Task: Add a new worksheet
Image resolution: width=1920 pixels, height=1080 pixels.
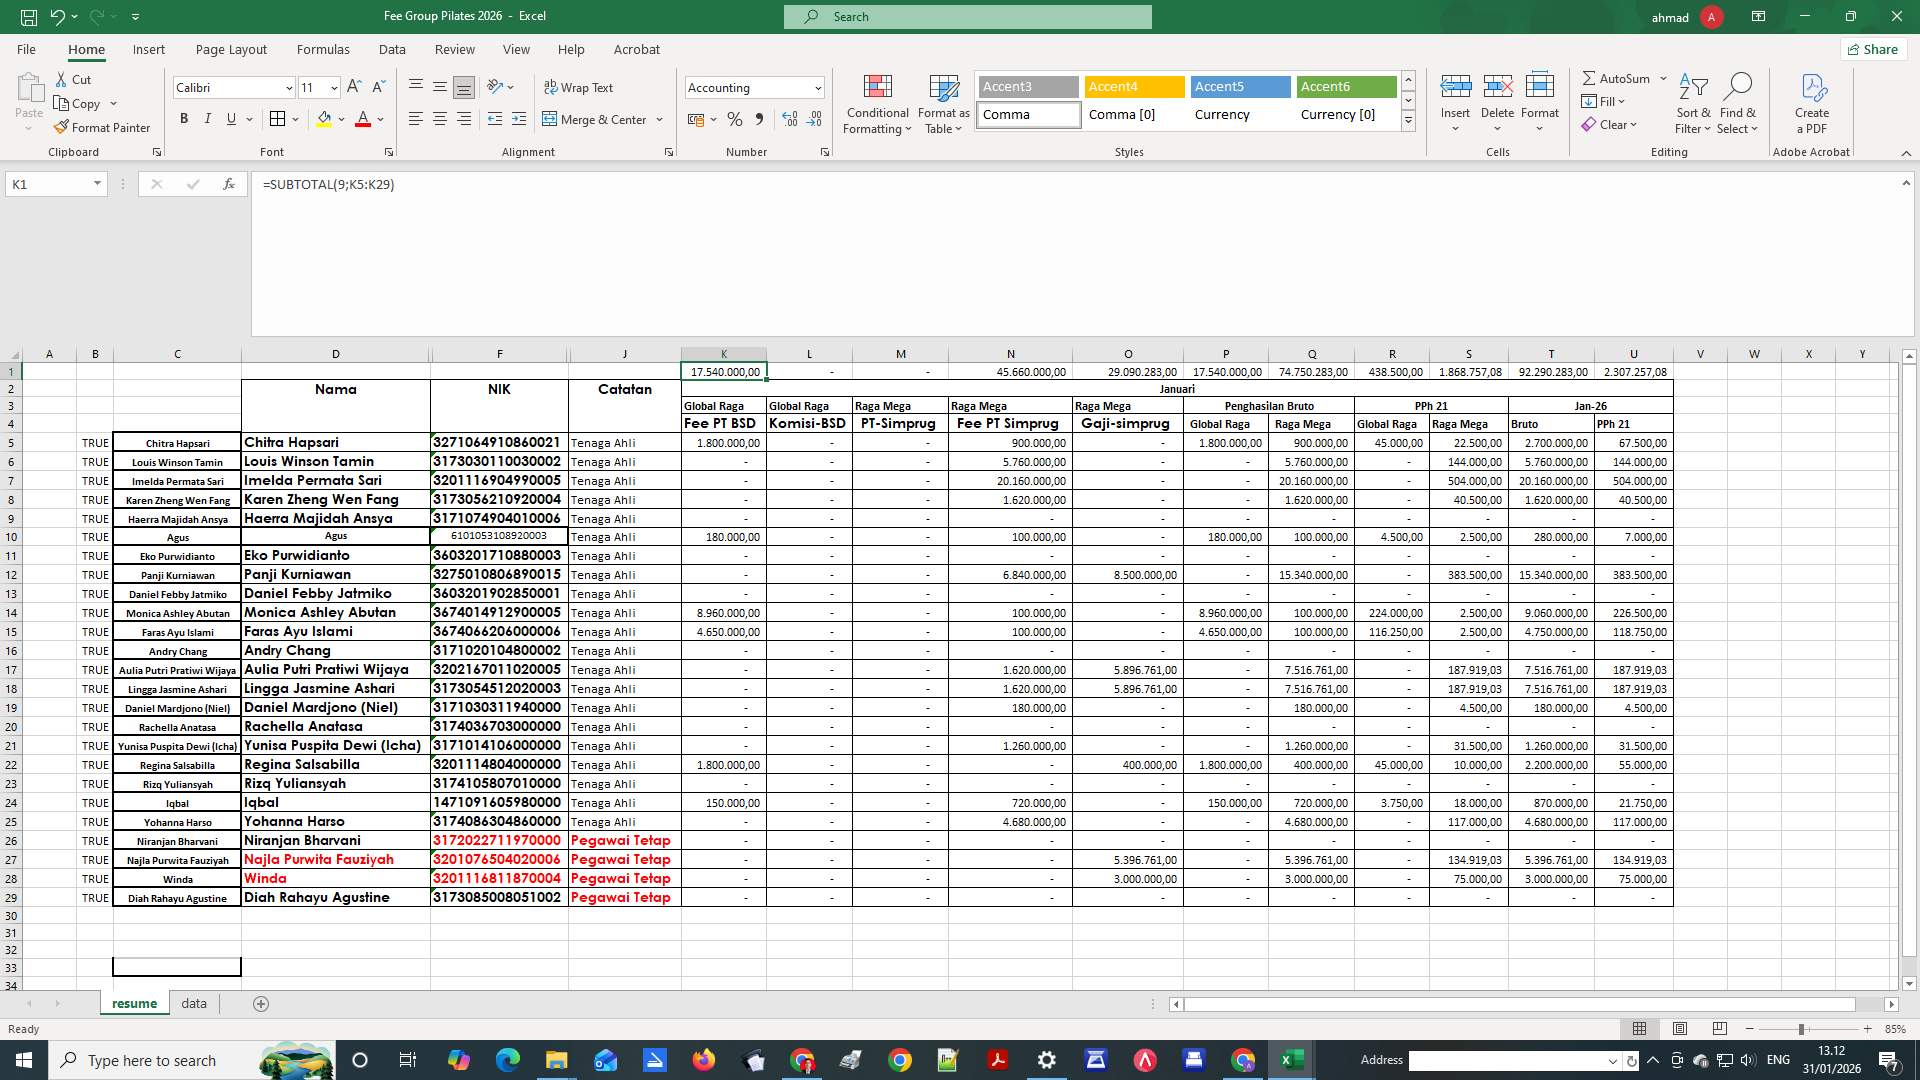Action: [260, 1003]
